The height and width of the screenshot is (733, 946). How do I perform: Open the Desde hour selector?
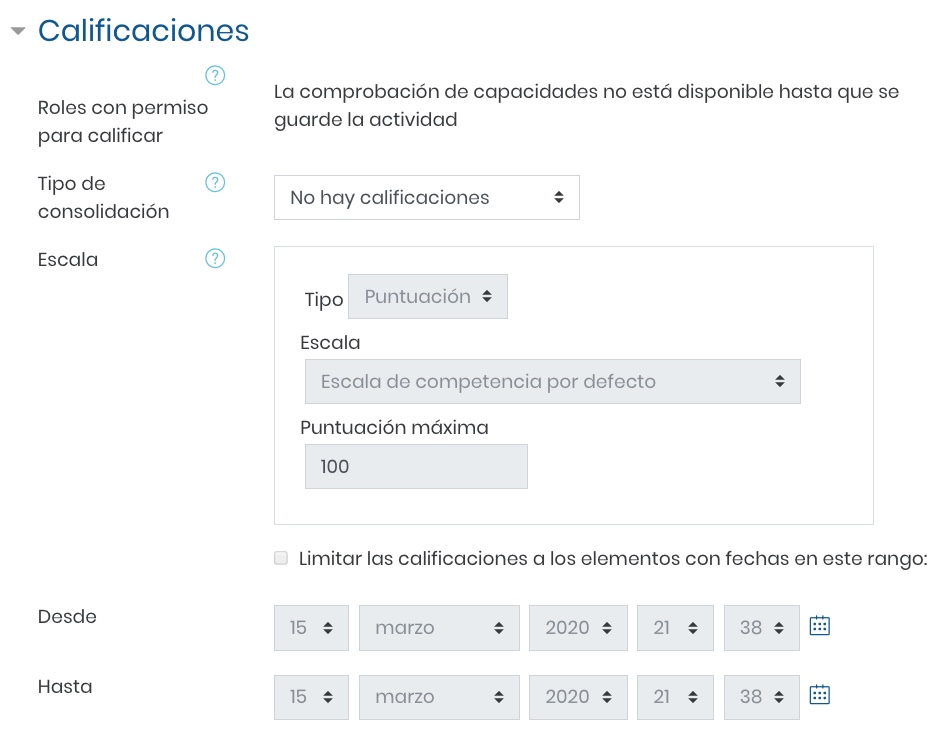(675, 628)
